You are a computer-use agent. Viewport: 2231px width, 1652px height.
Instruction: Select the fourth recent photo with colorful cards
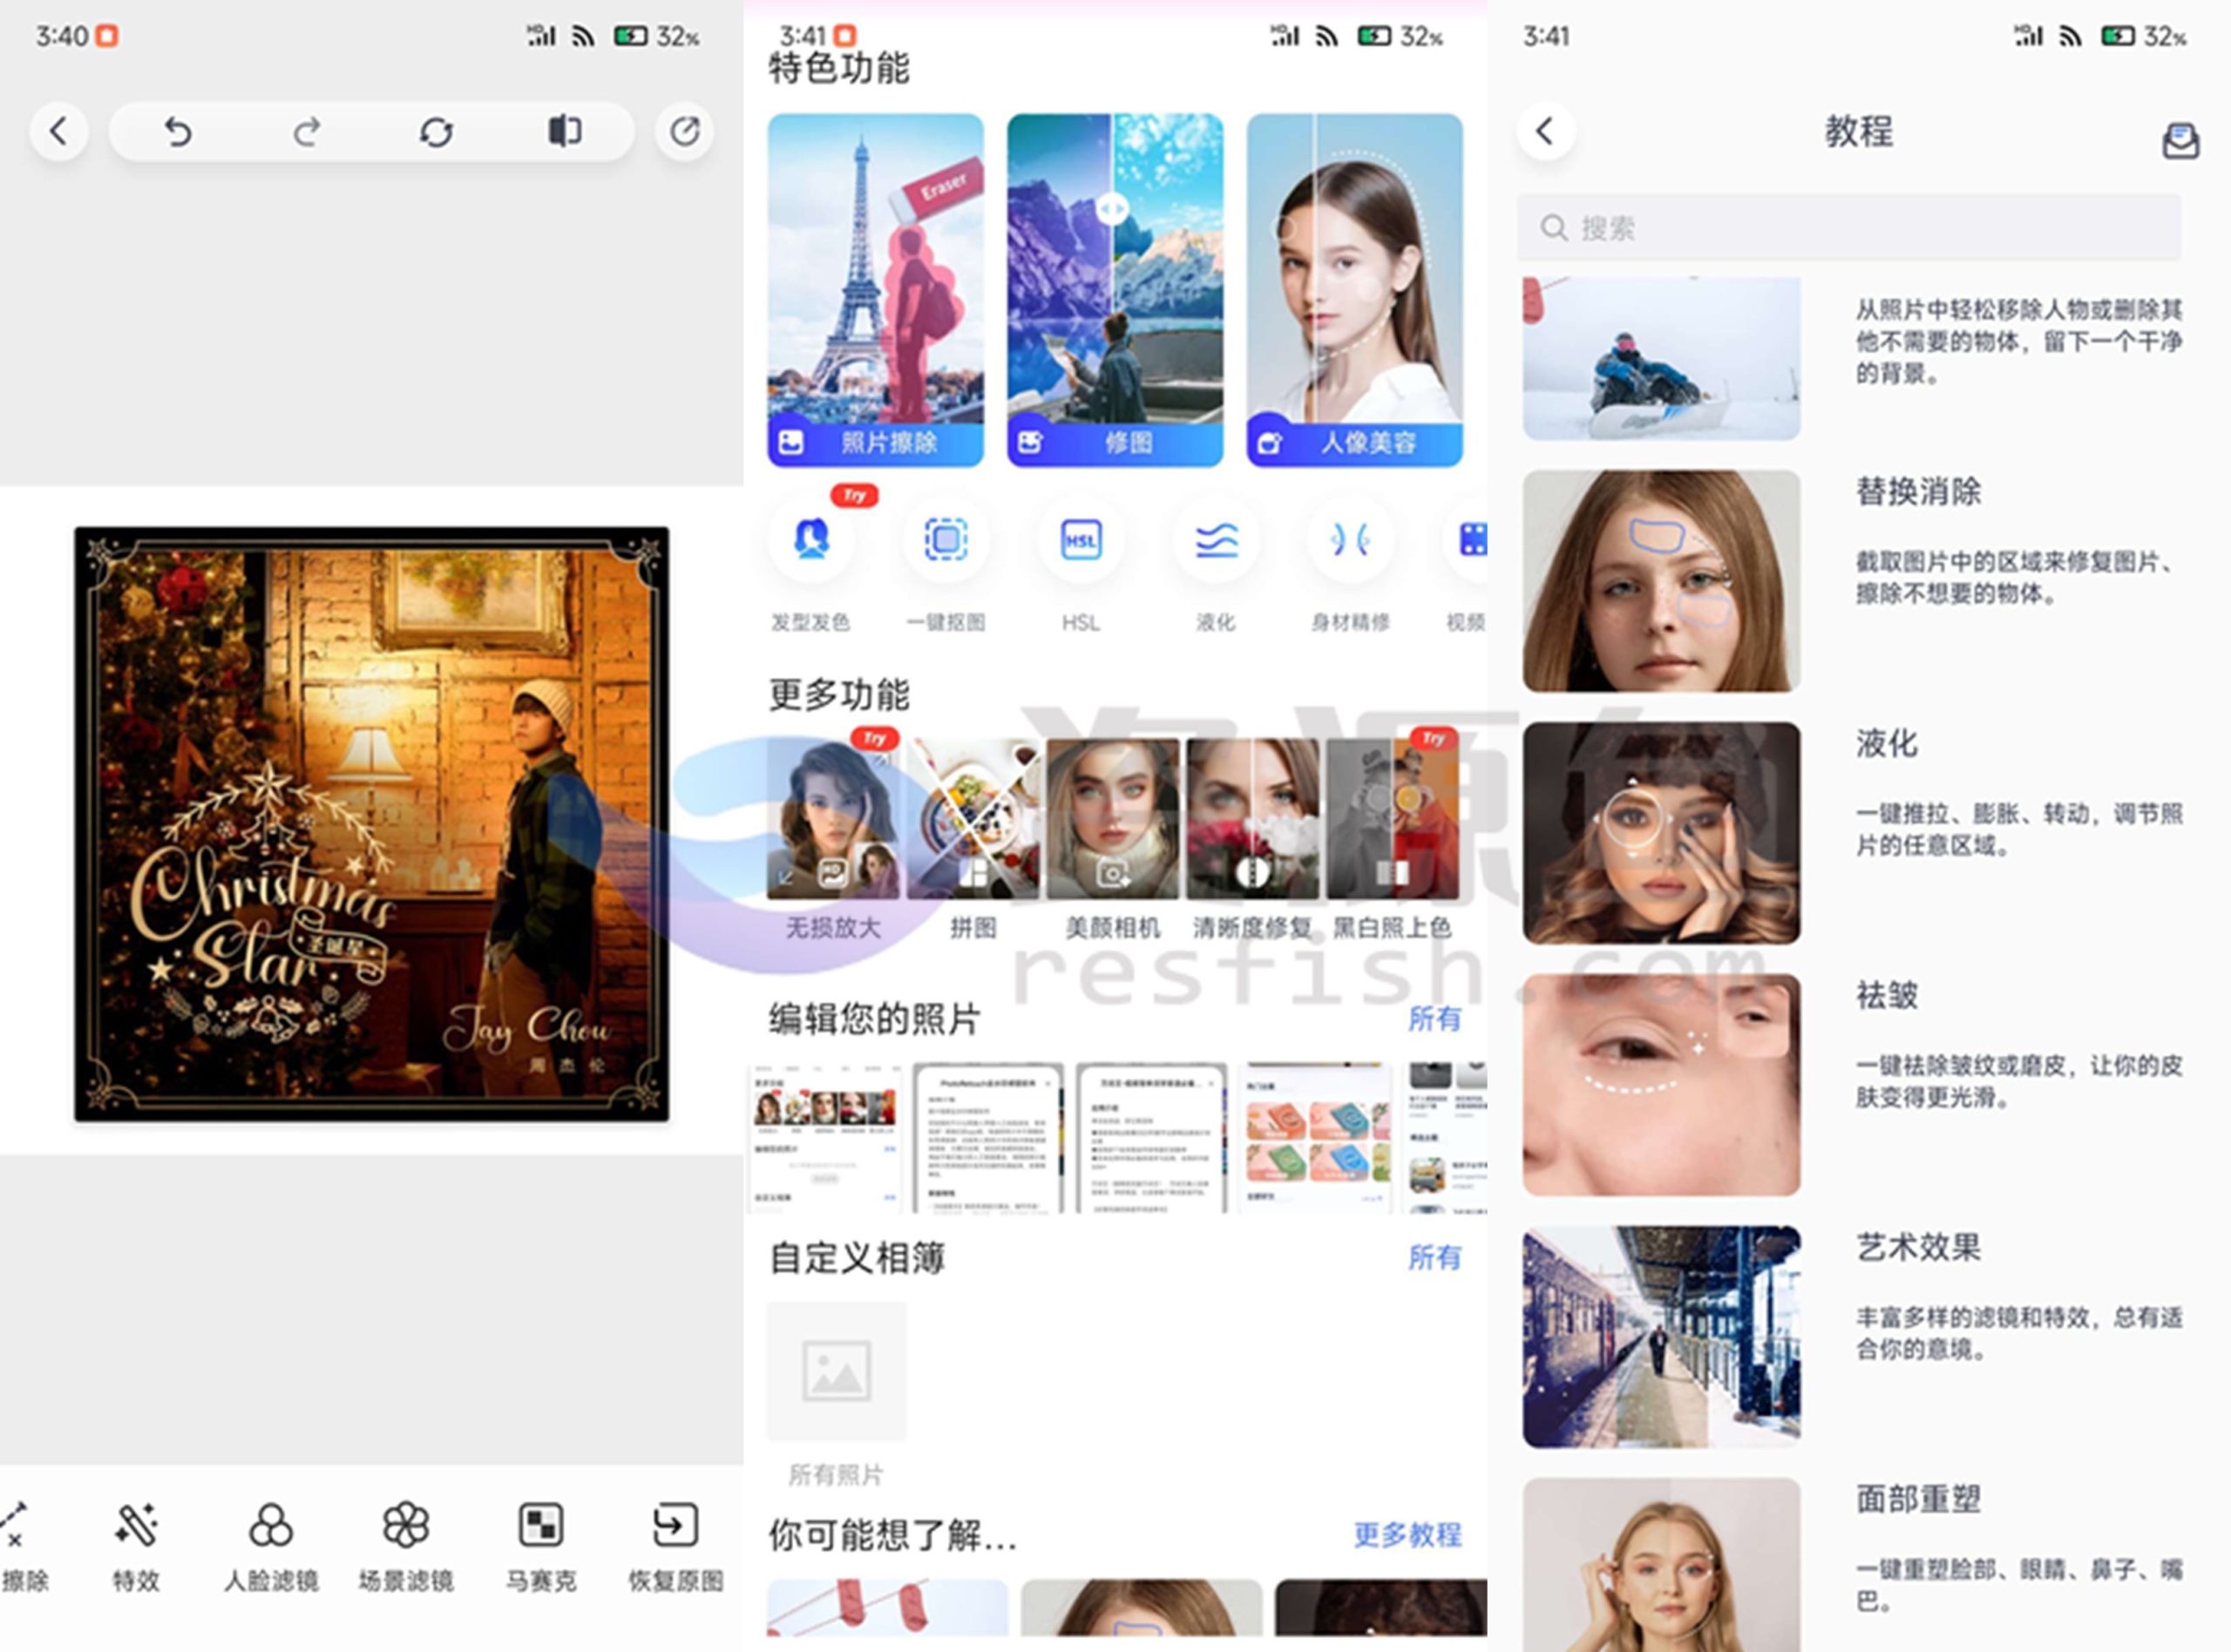(x=1315, y=1138)
